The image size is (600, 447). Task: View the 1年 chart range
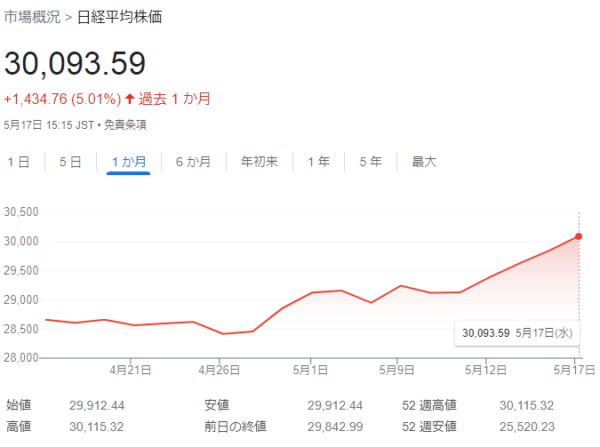click(319, 161)
